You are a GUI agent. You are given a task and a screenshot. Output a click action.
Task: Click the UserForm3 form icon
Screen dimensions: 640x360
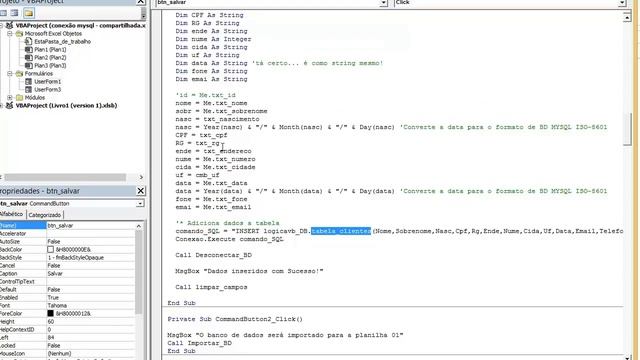pyautogui.click(x=29, y=89)
